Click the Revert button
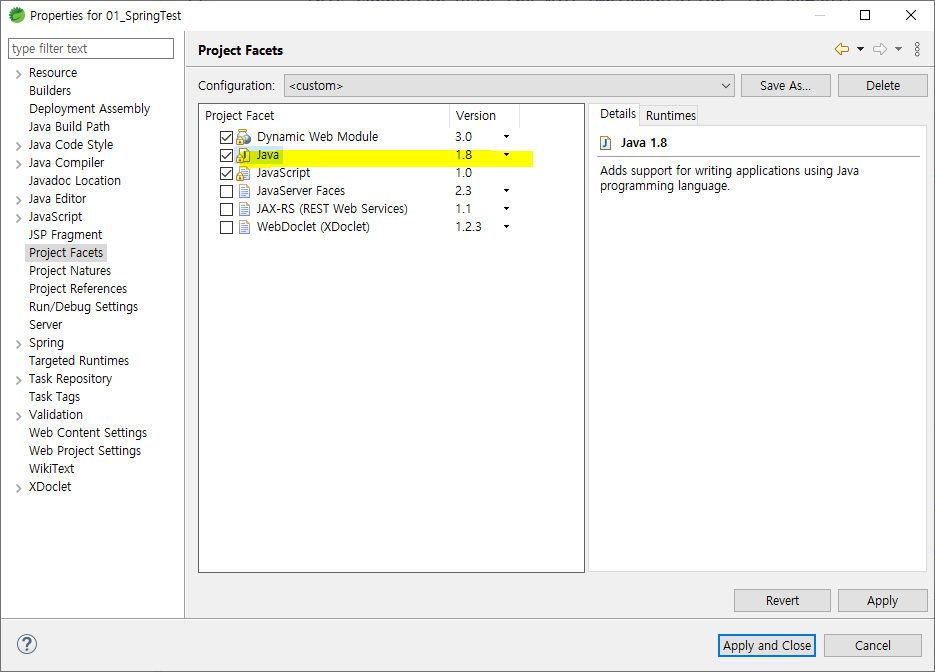 click(782, 600)
